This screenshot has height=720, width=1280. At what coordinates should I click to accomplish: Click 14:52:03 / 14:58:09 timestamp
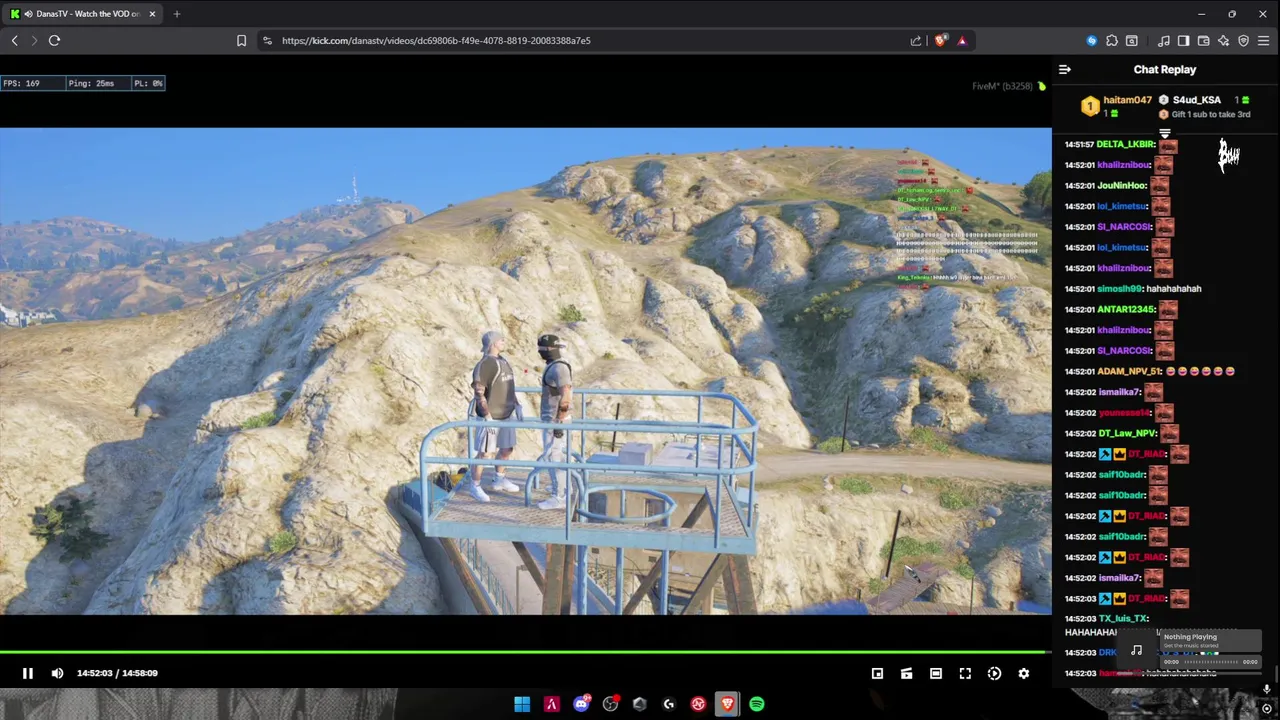point(117,673)
